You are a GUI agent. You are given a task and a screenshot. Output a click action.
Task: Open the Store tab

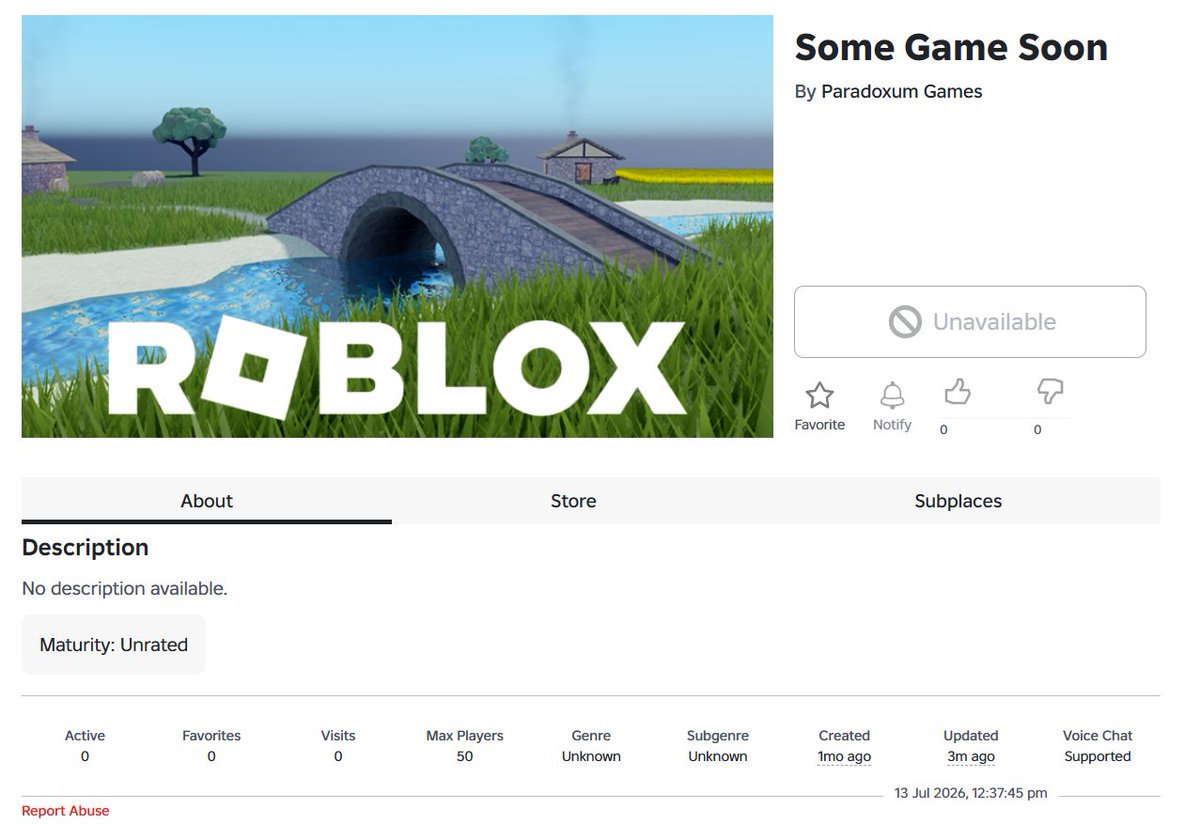click(x=573, y=501)
